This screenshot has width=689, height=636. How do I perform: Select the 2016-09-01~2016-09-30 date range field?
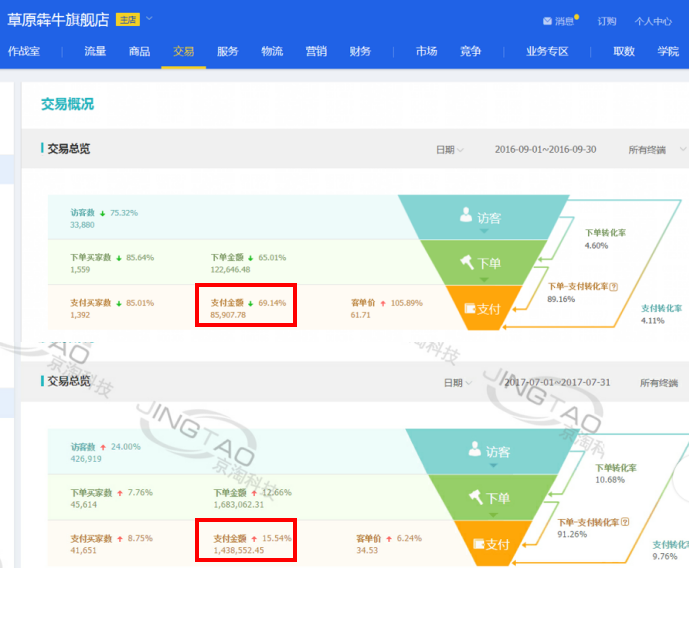[545, 150]
